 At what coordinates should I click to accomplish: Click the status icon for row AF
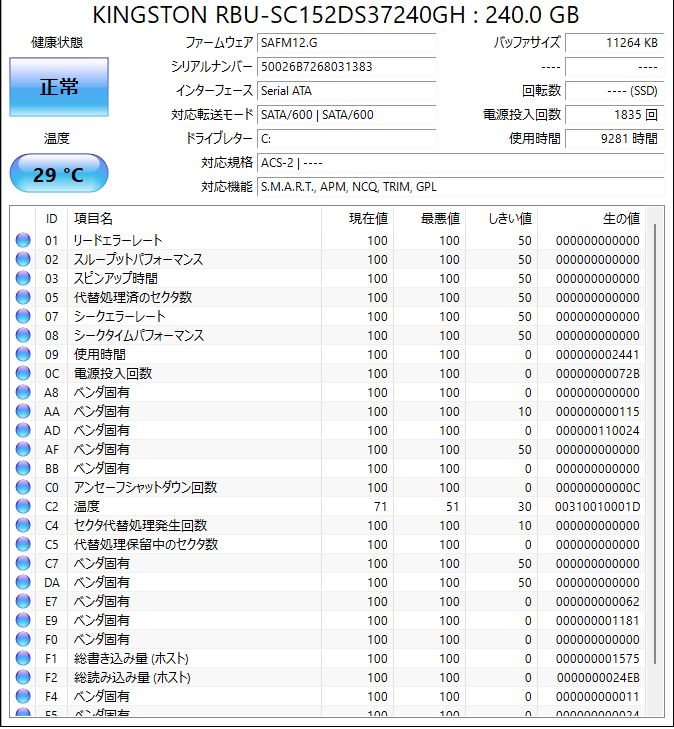tap(23, 450)
